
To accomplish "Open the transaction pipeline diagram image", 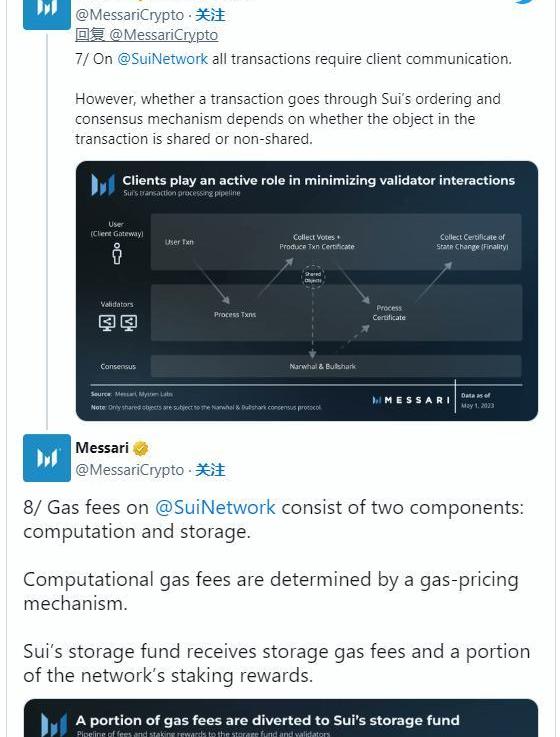I will point(307,291).
